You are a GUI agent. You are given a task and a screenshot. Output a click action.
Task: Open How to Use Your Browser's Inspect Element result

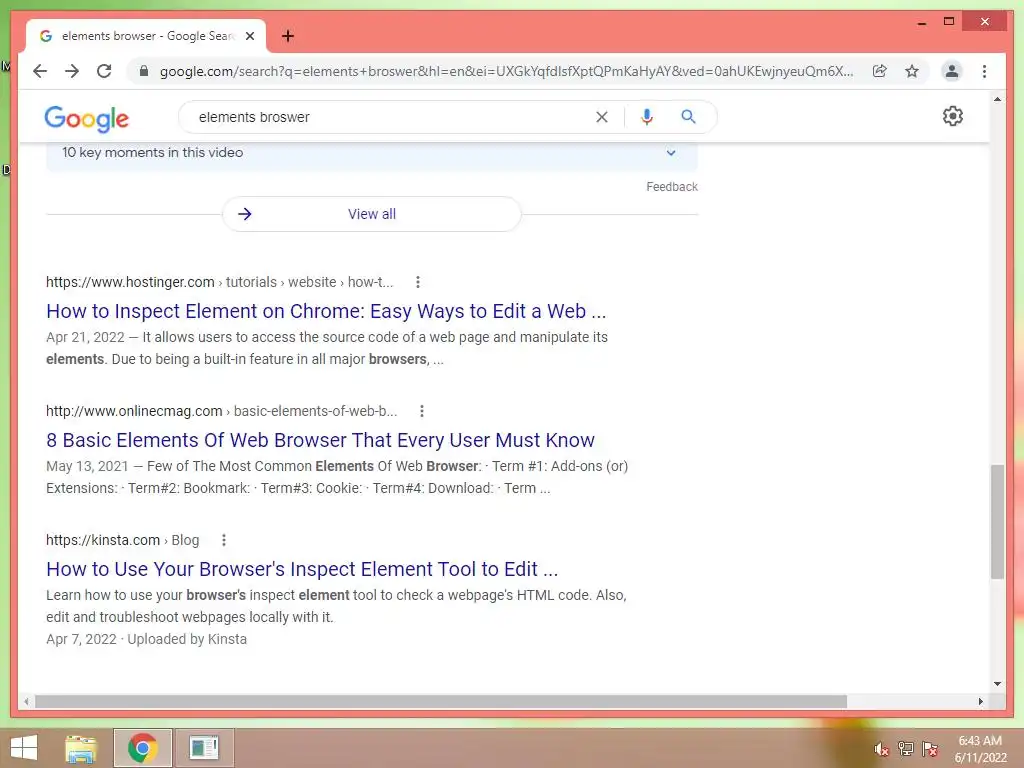point(302,569)
